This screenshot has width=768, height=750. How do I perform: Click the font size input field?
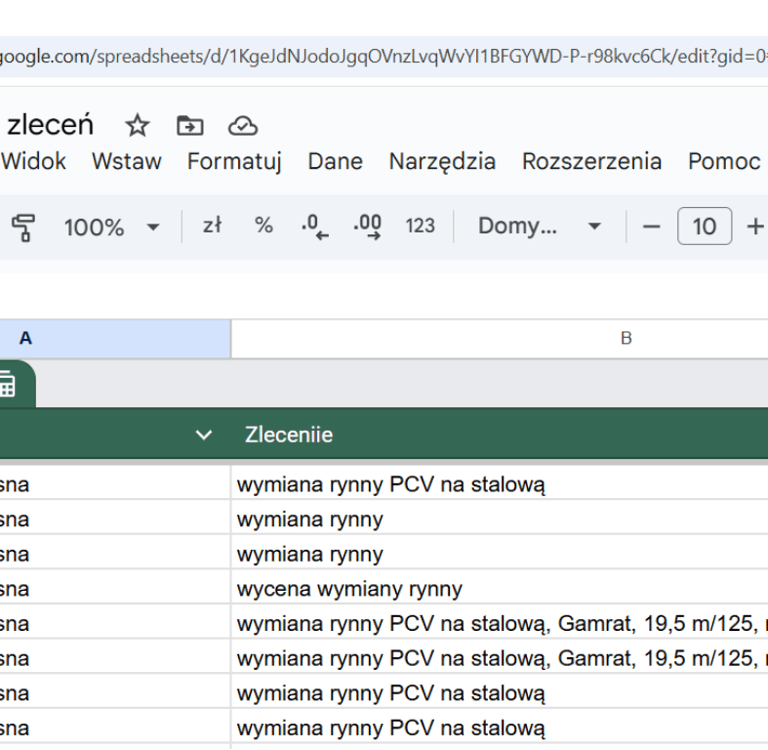coord(704,227)
